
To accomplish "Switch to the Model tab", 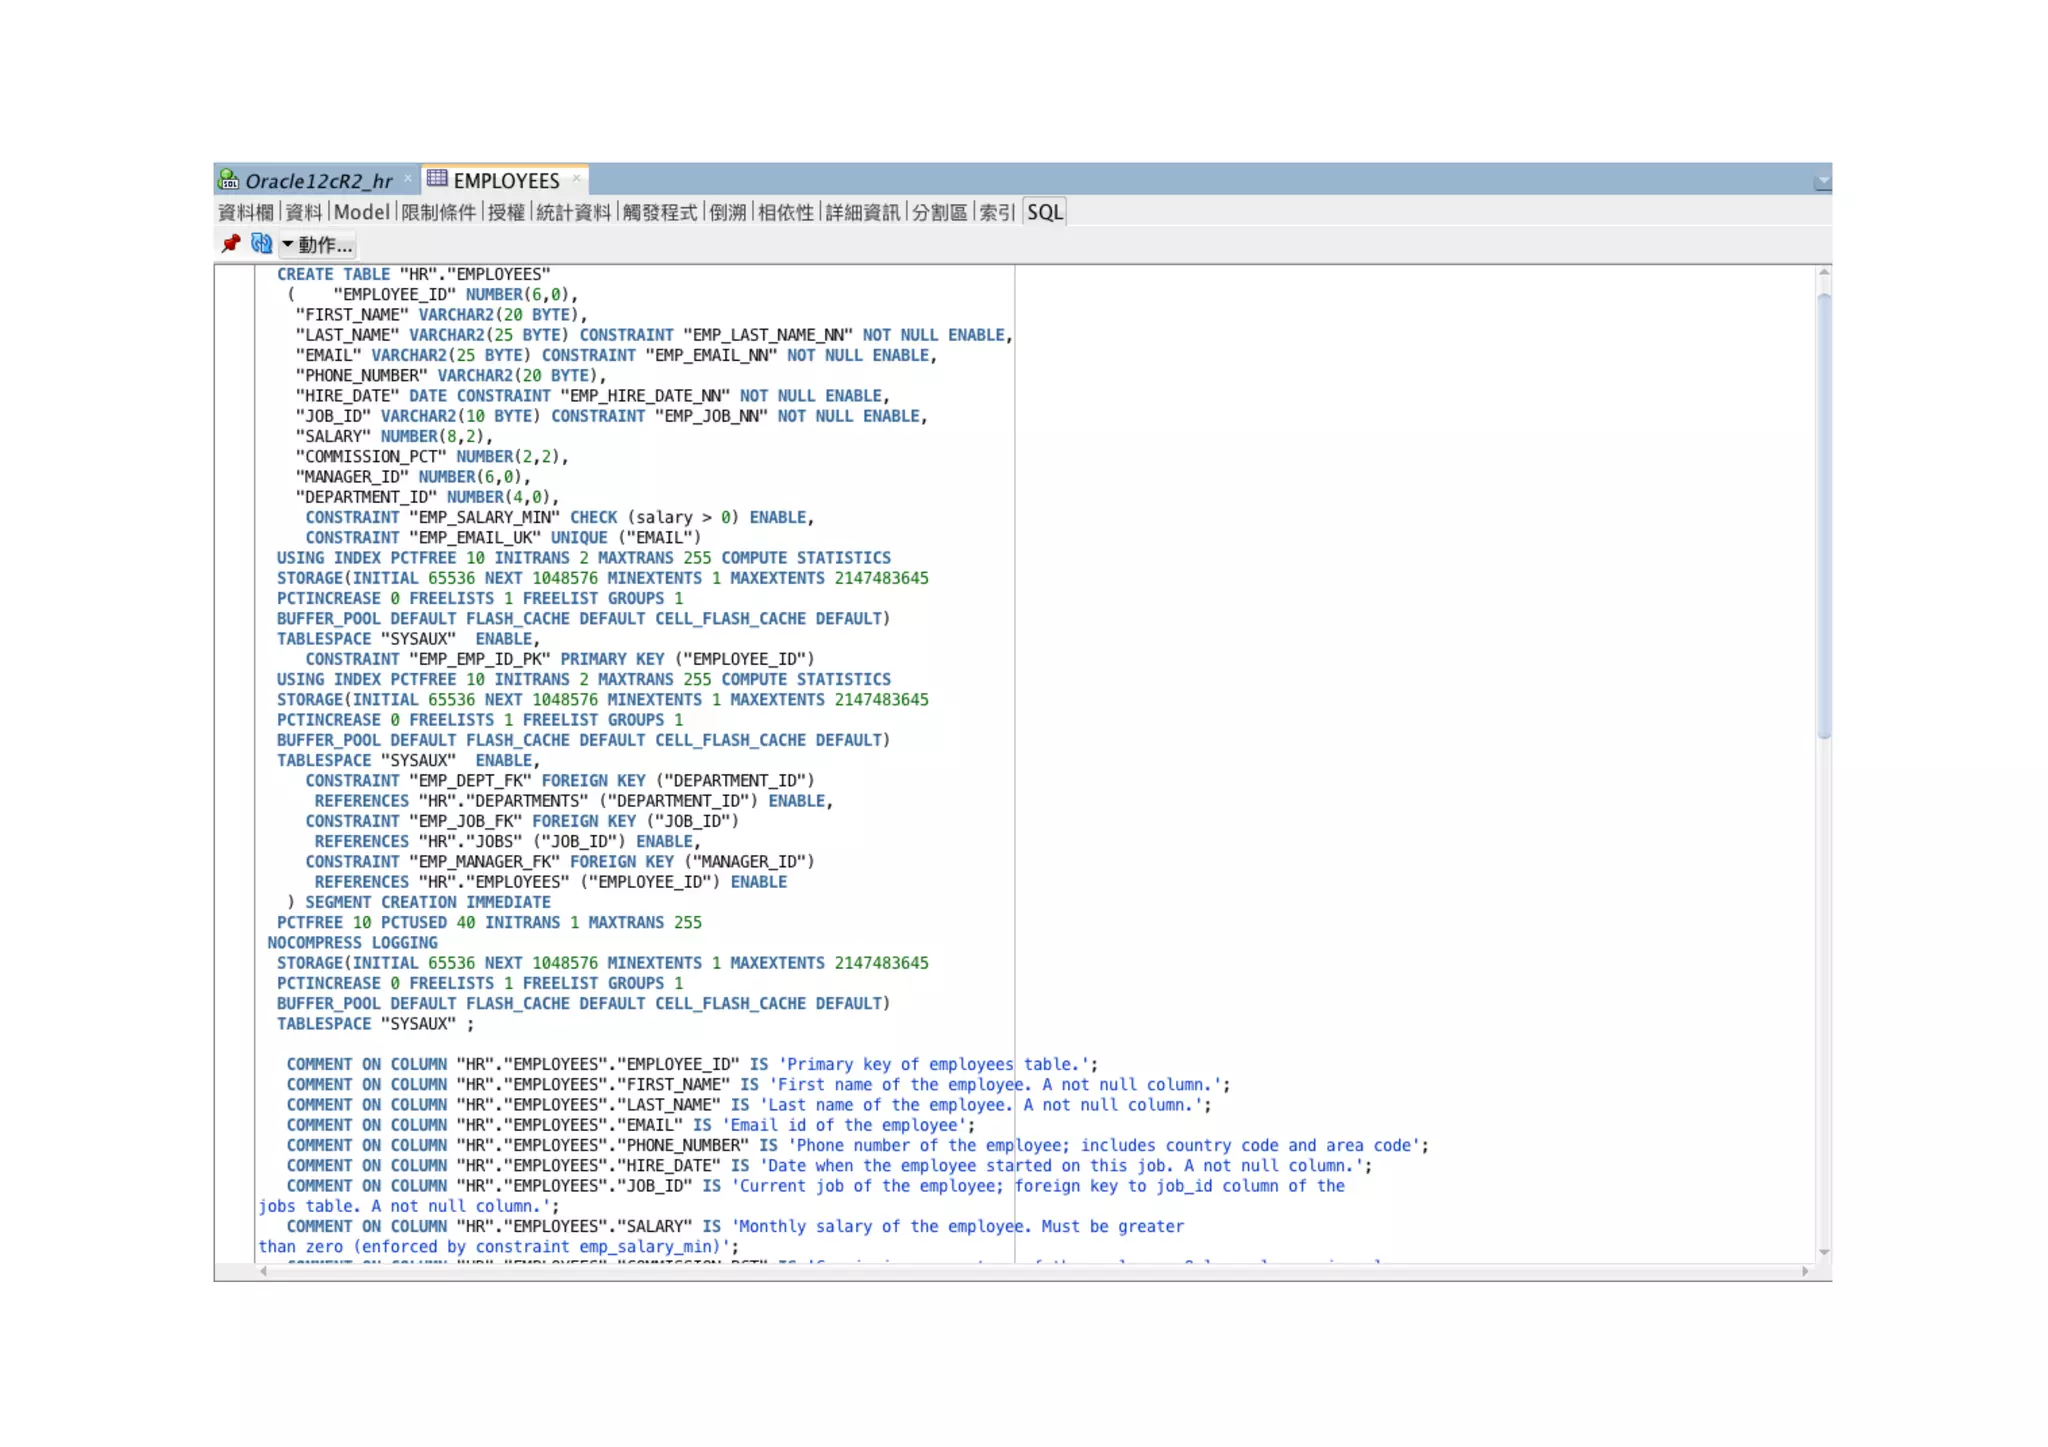I will [x=361, y=212].
